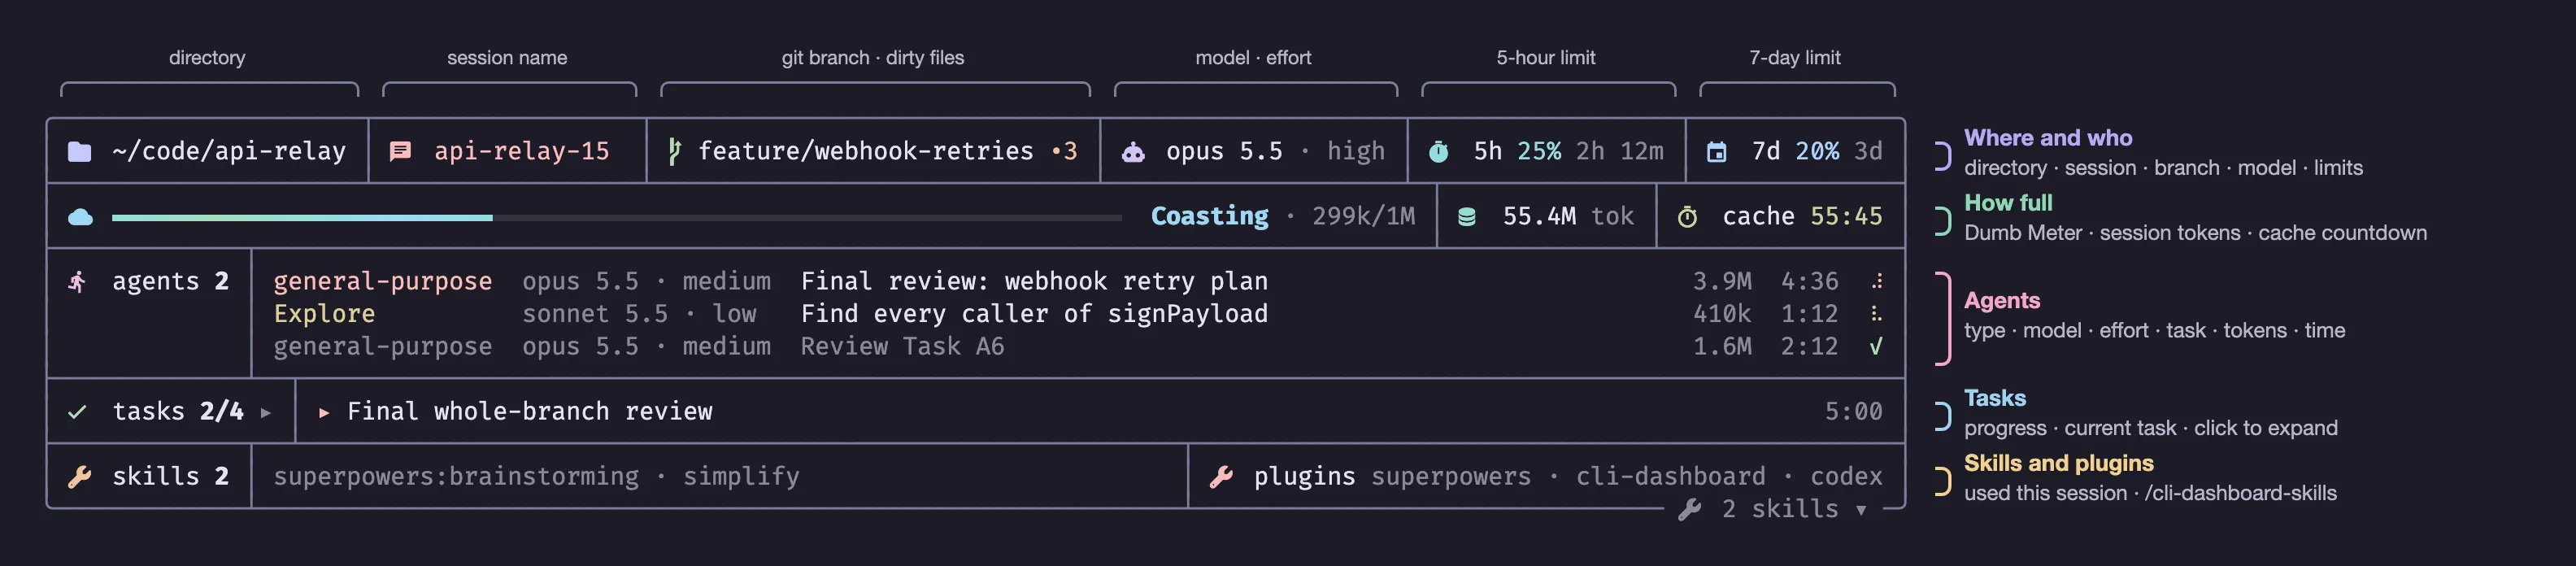2576x566 pixels.
Task: Click the 410k token count
Action: coord(1722,314)
